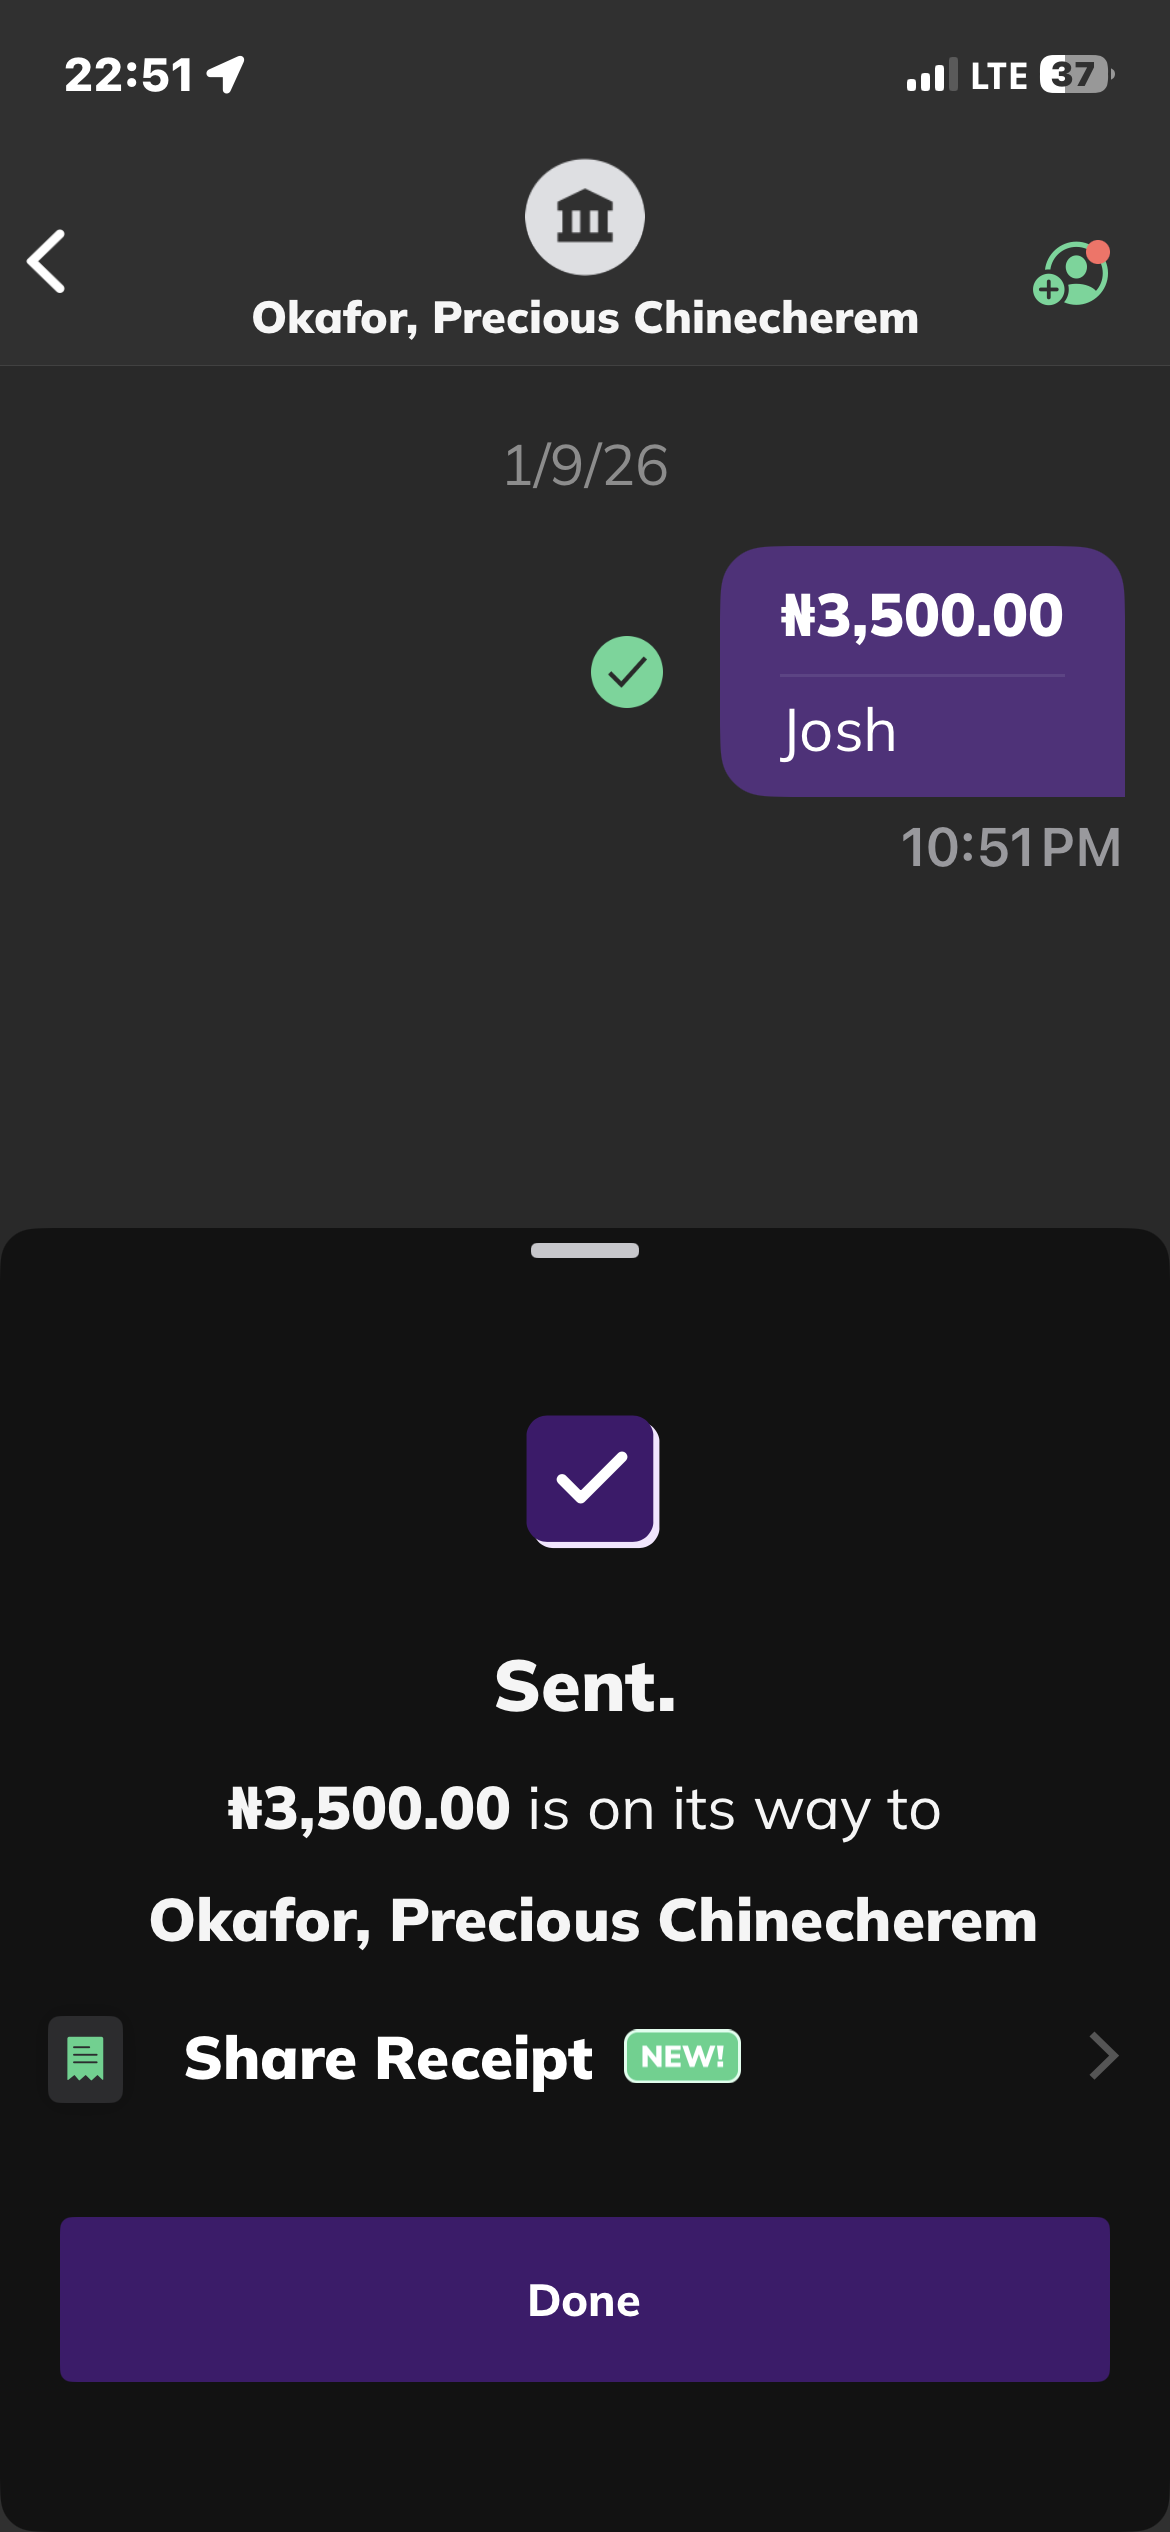This screenshot has width=1170, height=2532.
Task: Tap the battery indicator showing 37
Action: pos(1076,75)
